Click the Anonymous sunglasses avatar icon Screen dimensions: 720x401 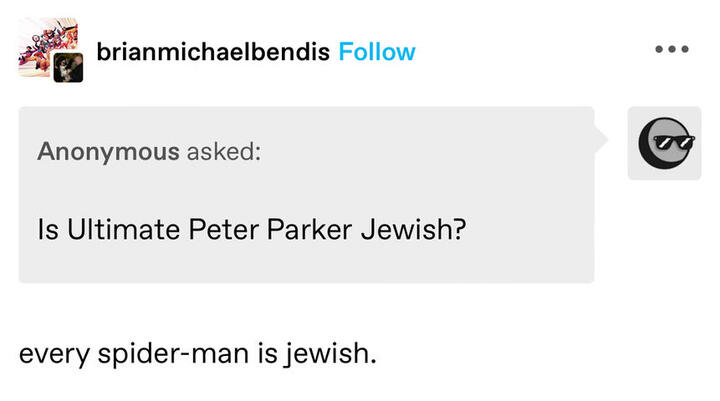[664, 143]
